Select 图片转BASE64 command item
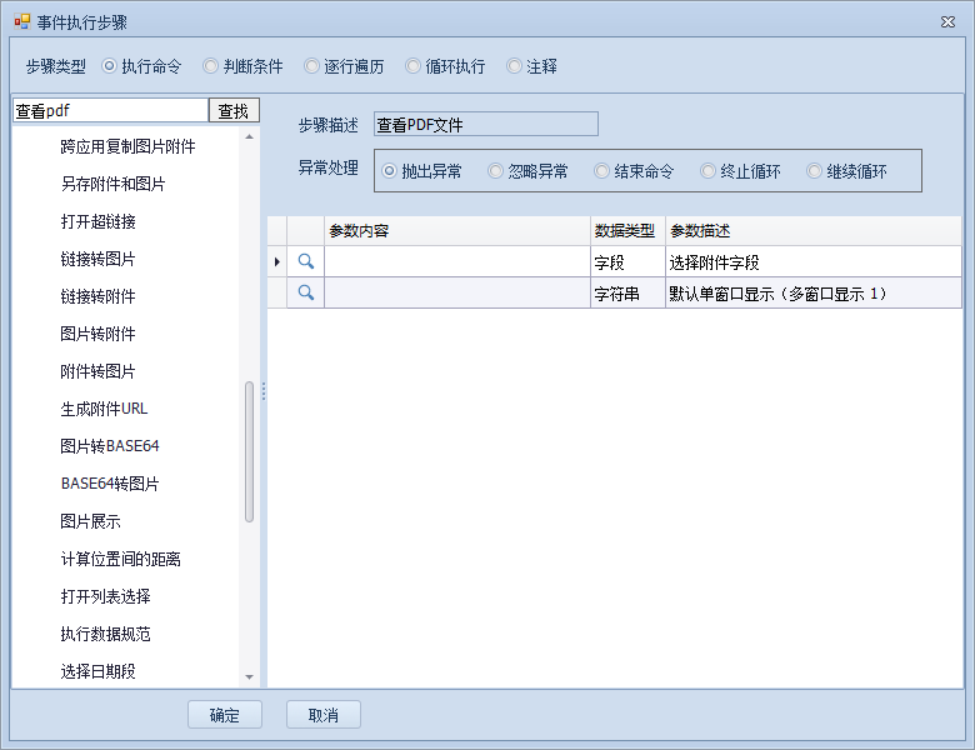 [110, 446]
